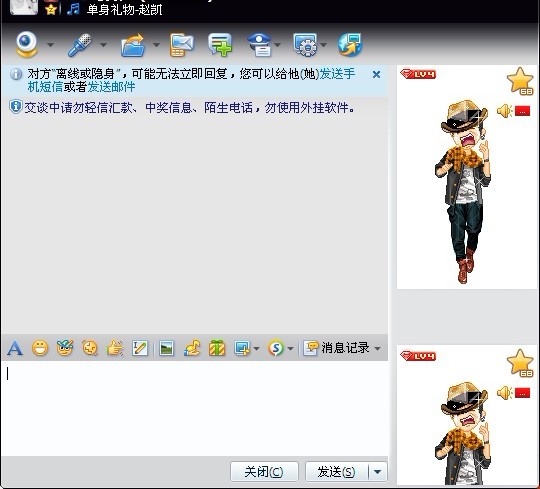The image size is (540, 489).
Task: Send a window shake with the nudge icon
Action: pos(90,348)
